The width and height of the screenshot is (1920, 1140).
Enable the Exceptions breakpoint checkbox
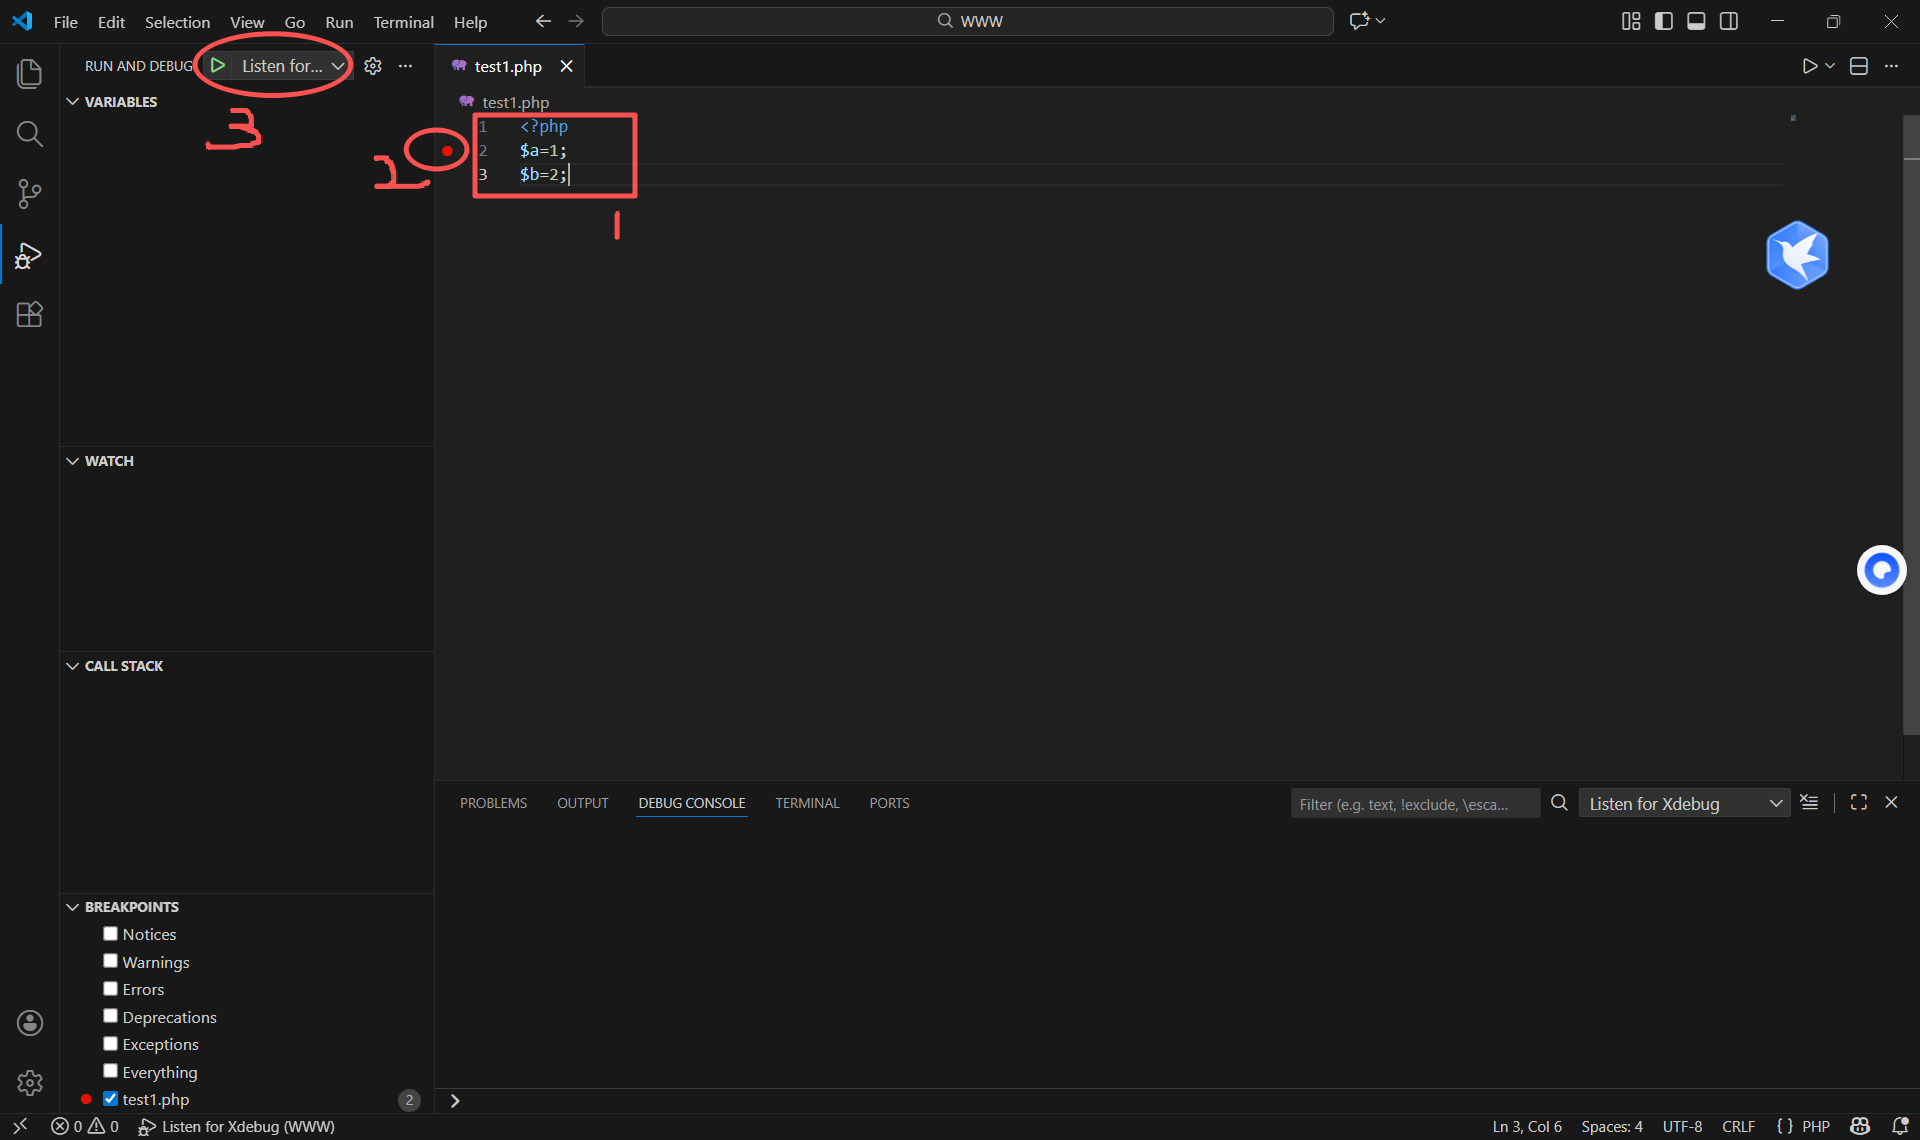point(110,1044)
